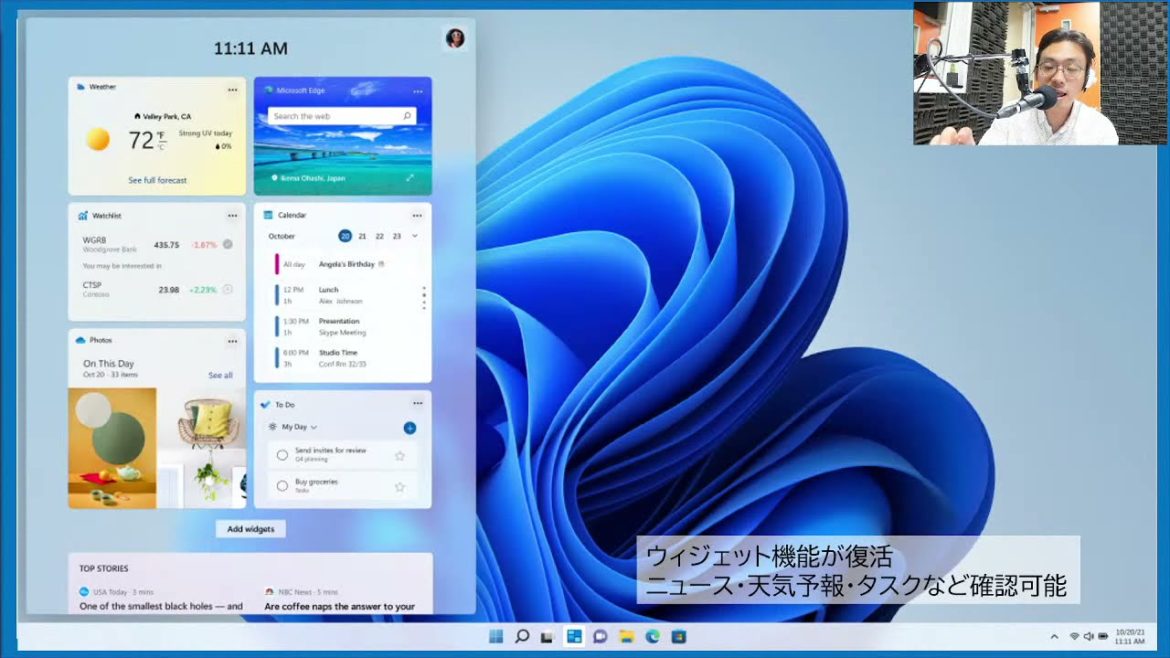This screenshot has width=1170, height=658.
Task: Open the user profile picture in Widgets
Action: click(x=455, y=38)
